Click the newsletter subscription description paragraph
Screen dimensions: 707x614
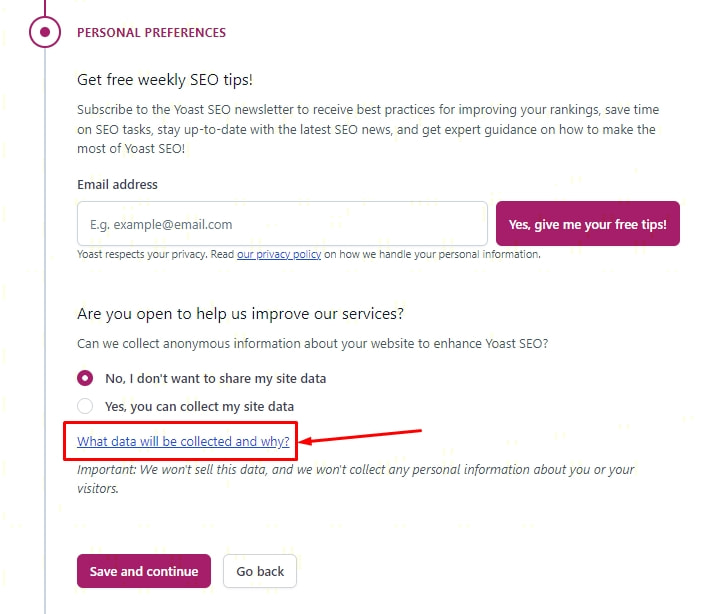point(367,128)
